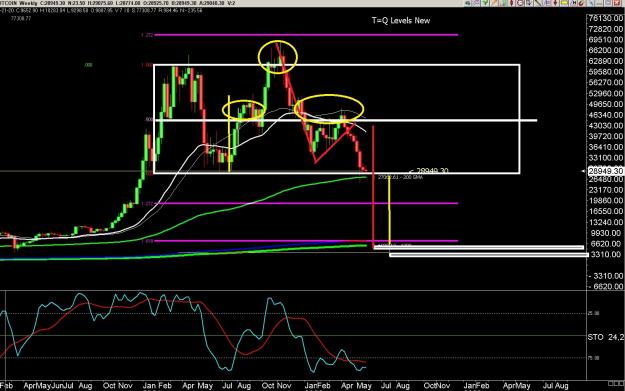The width and height of the screenshot is (625, 391).
Task: Select the black diagonal trend line tool
Action: point(538,3)
